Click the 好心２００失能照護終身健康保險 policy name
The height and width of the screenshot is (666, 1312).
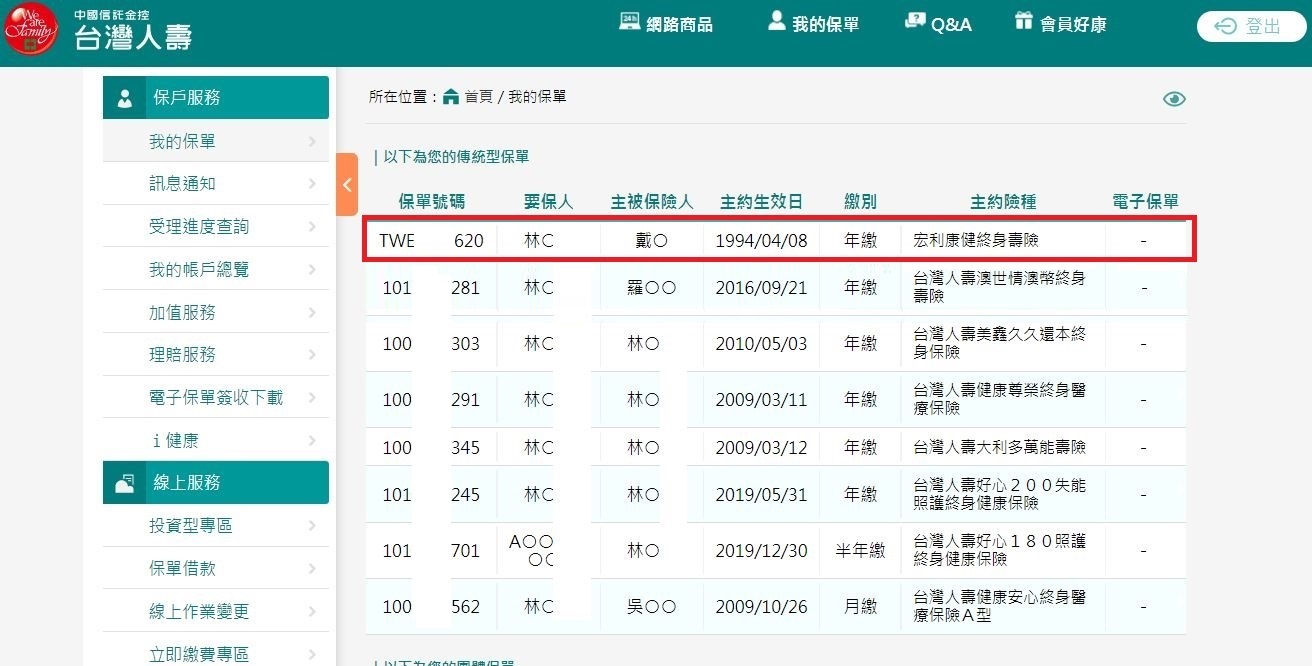point(999,495)
